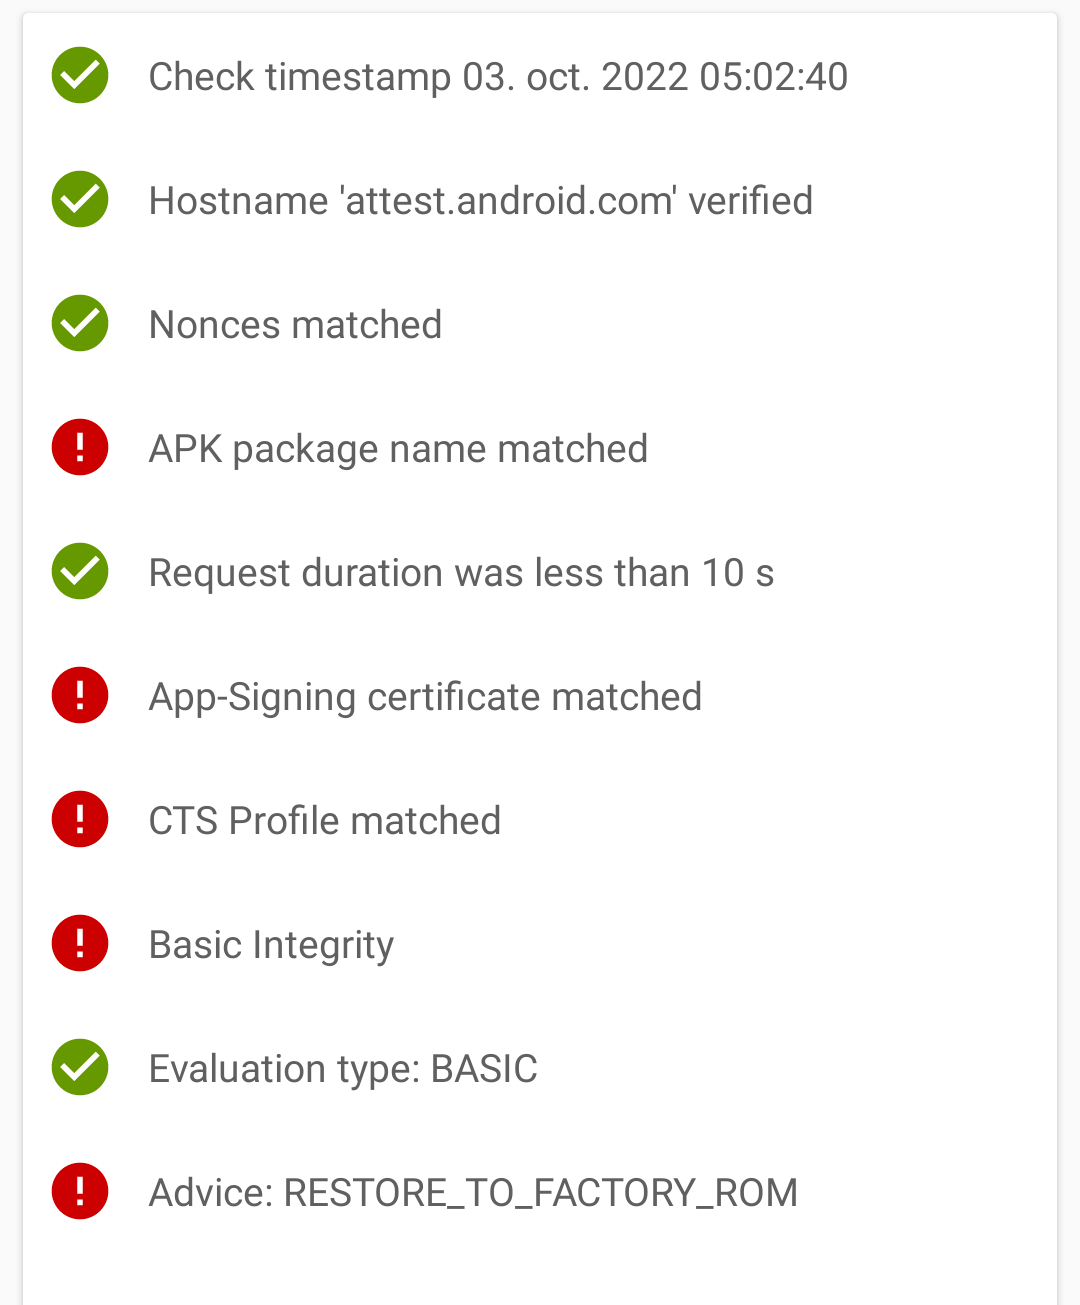Click the green checkmark next to Nonces matched
The image size is (1080, 1305).
(79, 323)
